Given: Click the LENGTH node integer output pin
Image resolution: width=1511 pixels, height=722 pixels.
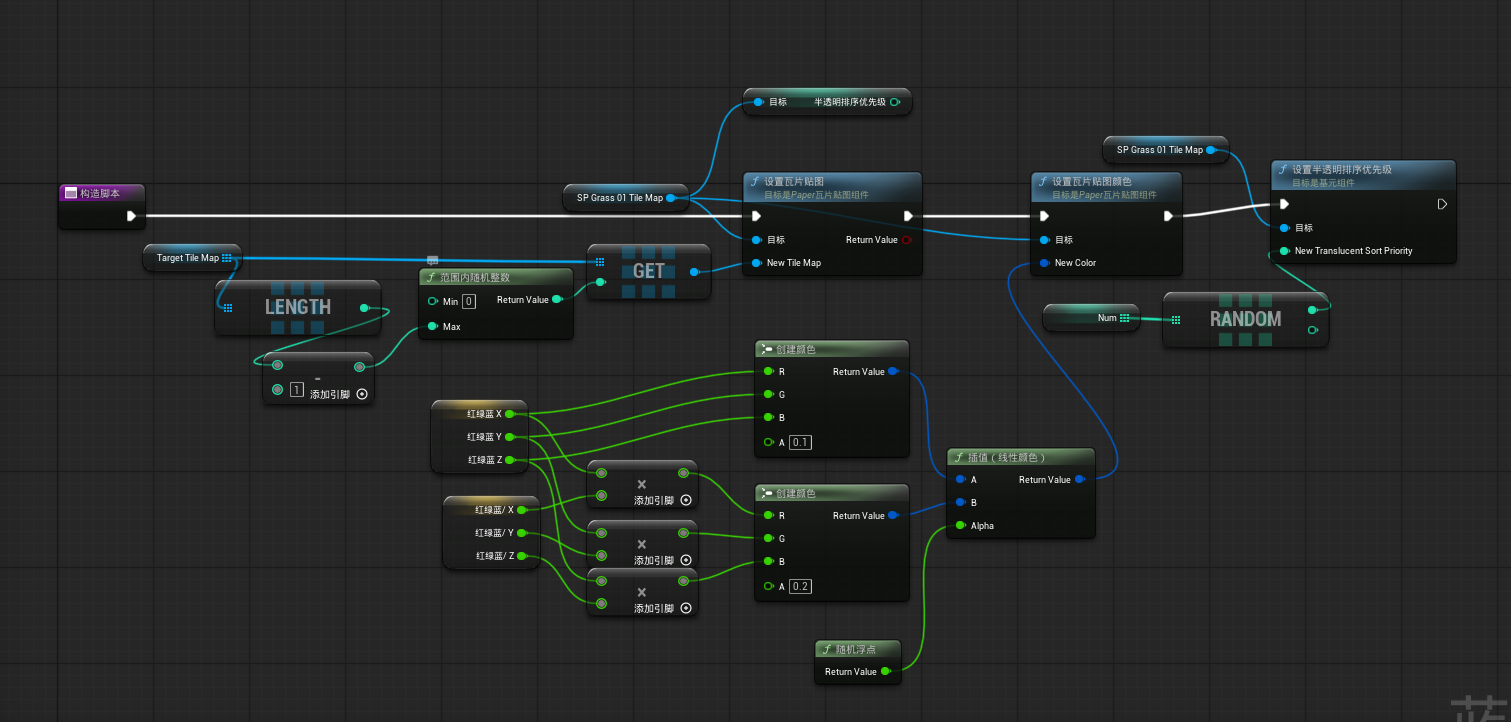Looking at the screenshot, I should pyautogui.click(x=364, y=308).
